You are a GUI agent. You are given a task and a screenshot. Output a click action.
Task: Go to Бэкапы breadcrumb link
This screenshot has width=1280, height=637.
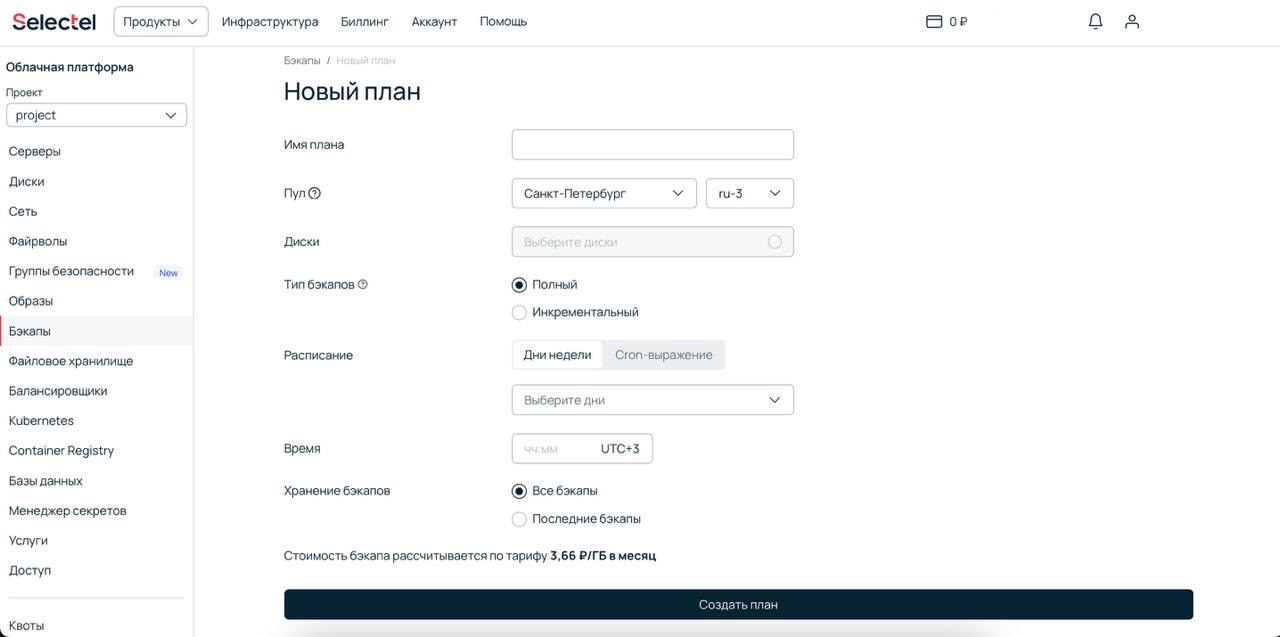click(302, 60)
